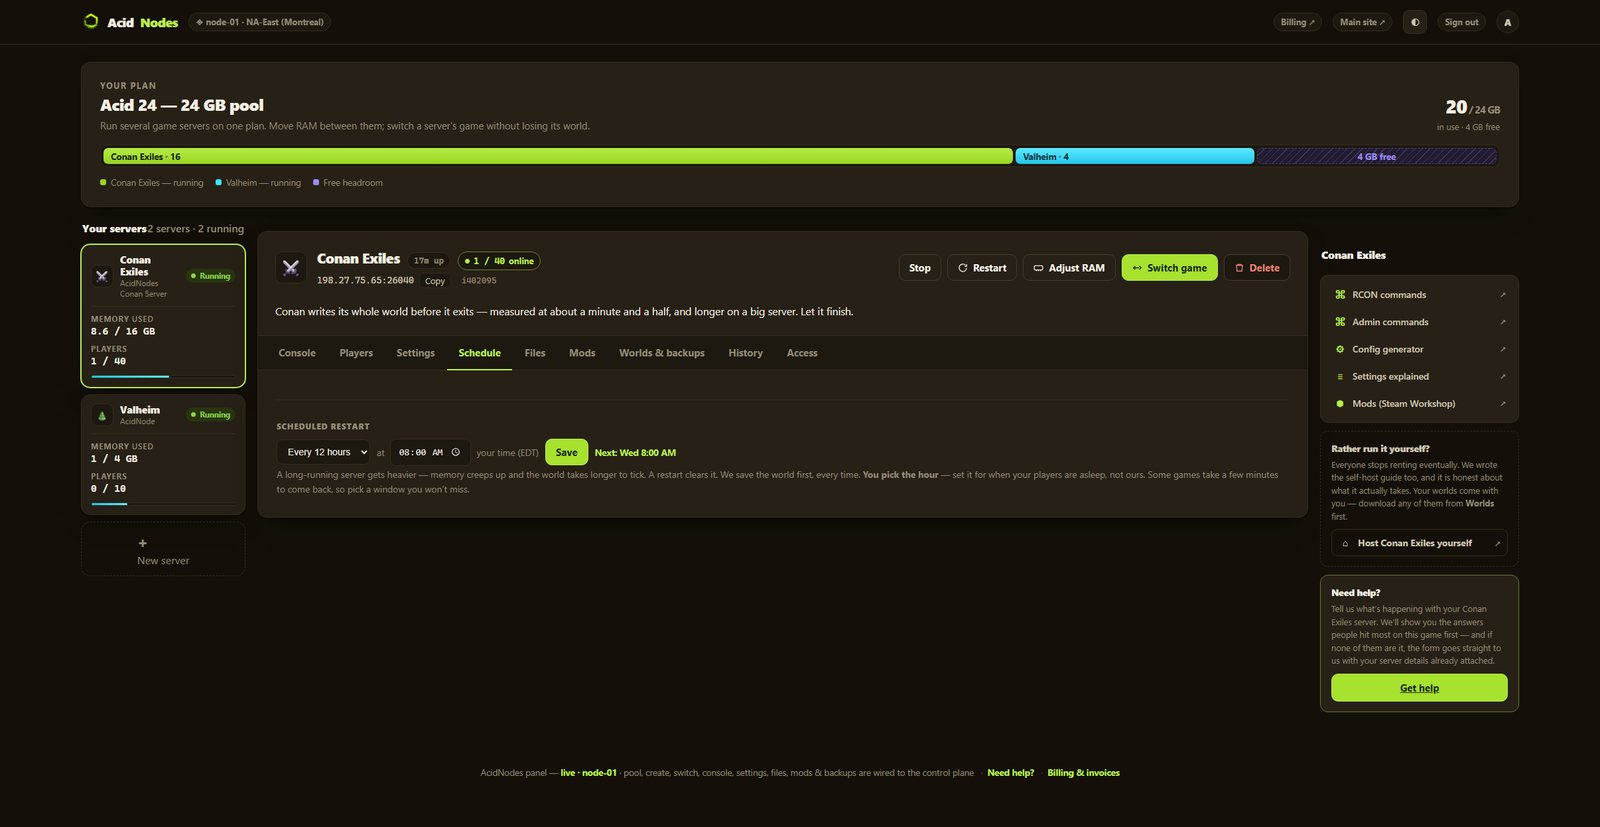The image size is (1600, 827).
Task: Open the Settings tab
Action: pyautogui.click(x=416, y=353)
